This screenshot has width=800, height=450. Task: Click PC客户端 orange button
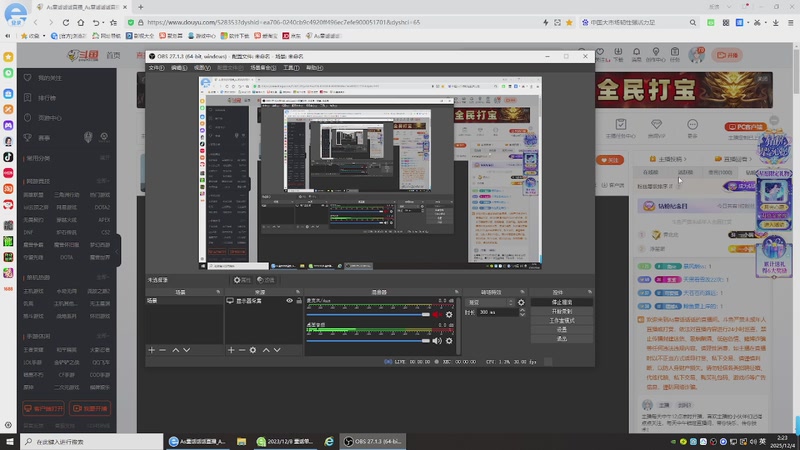pos(745,127)
